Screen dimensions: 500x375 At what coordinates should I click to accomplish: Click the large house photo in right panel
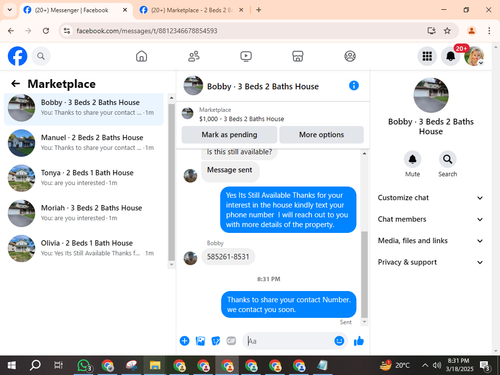point(431,95)
